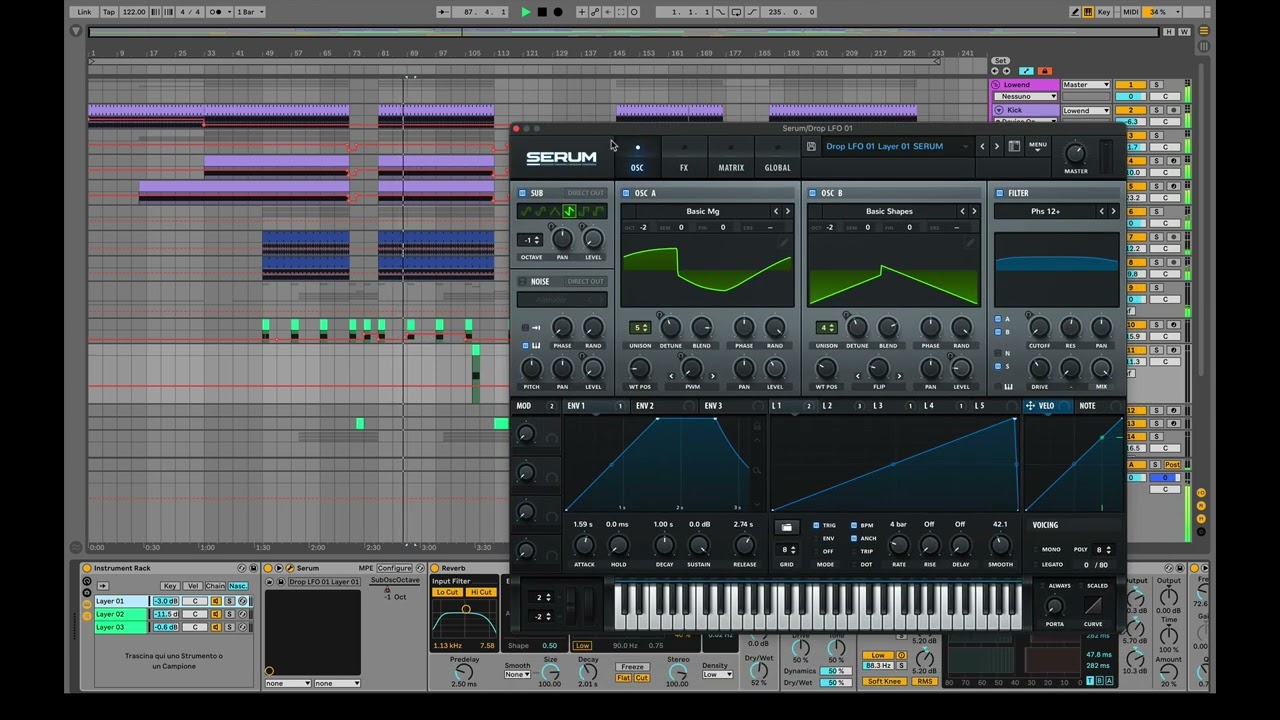This screenshot has height=720, width=1280.
Task: Change LFO GRID size stepper
Action: coord(787,549)
